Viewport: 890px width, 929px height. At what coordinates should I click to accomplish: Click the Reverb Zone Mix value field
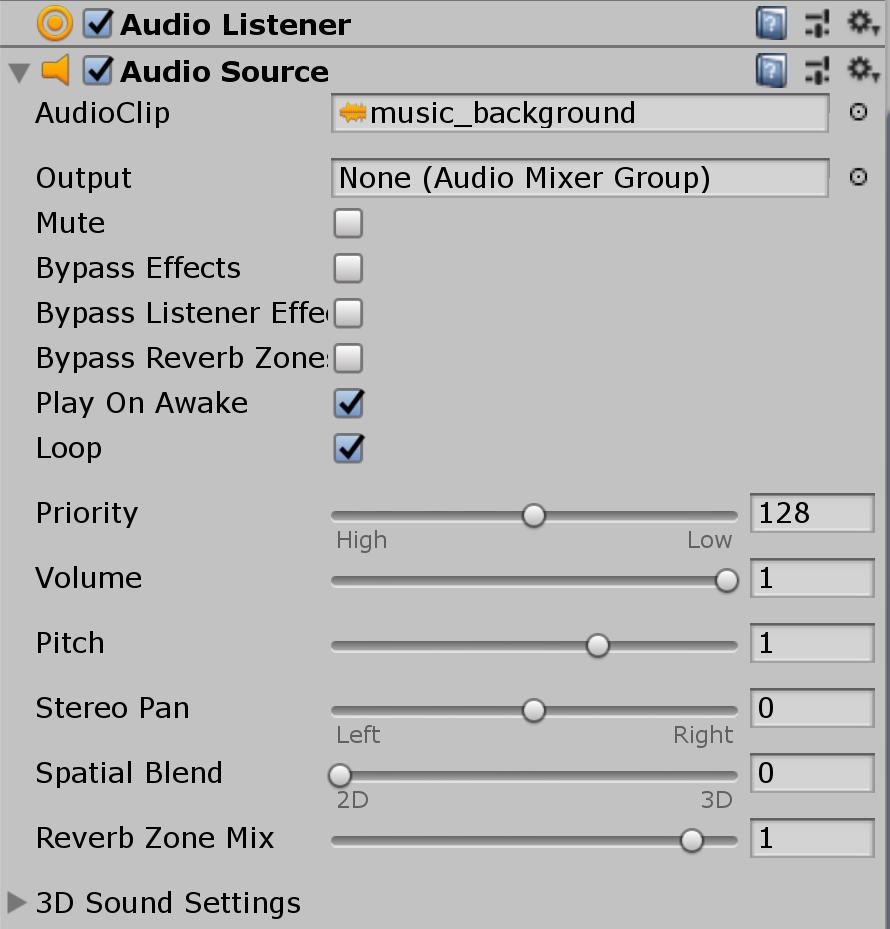click(x=812, y=838)
